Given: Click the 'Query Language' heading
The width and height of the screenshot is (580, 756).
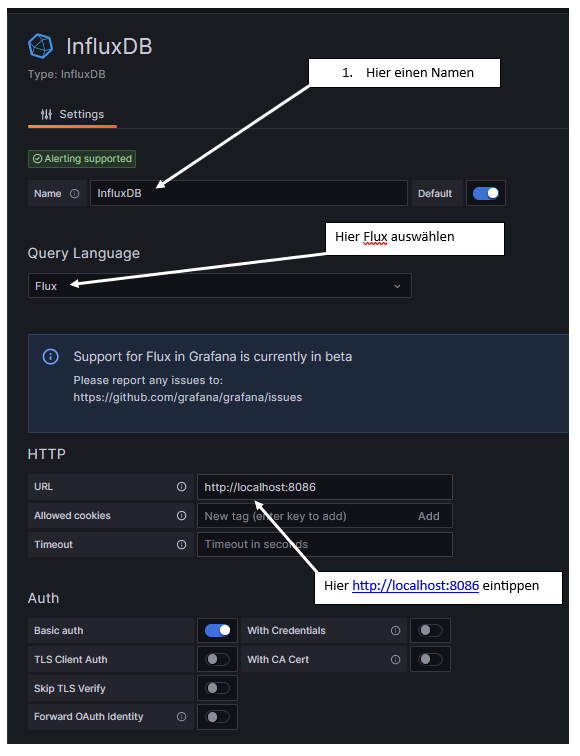Looking at the screenshot, I should (84, 253).
